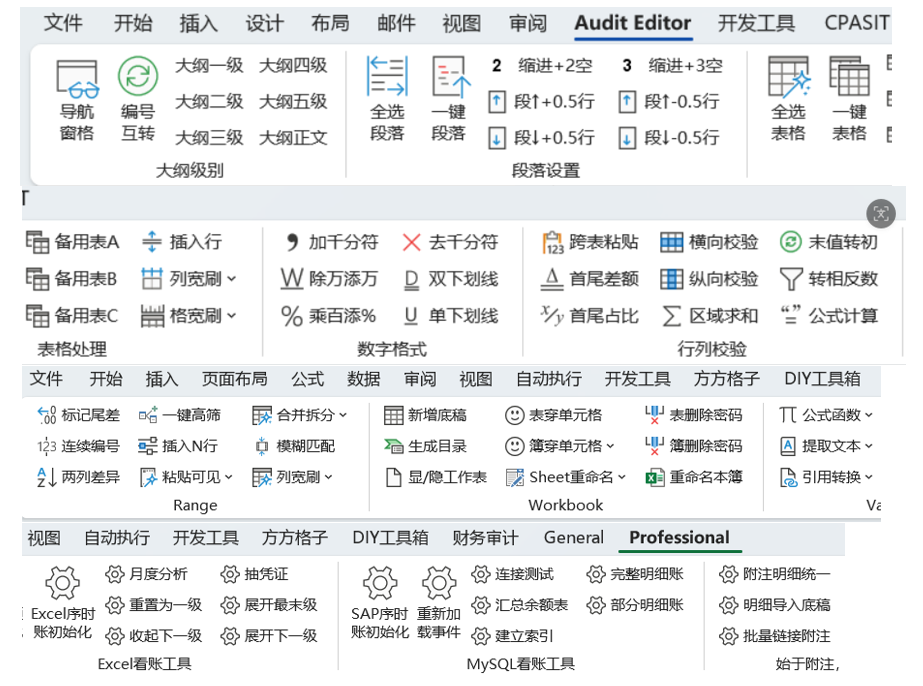Open the 邮件 tab
The image size is (923, 686).
coord(396,24)
